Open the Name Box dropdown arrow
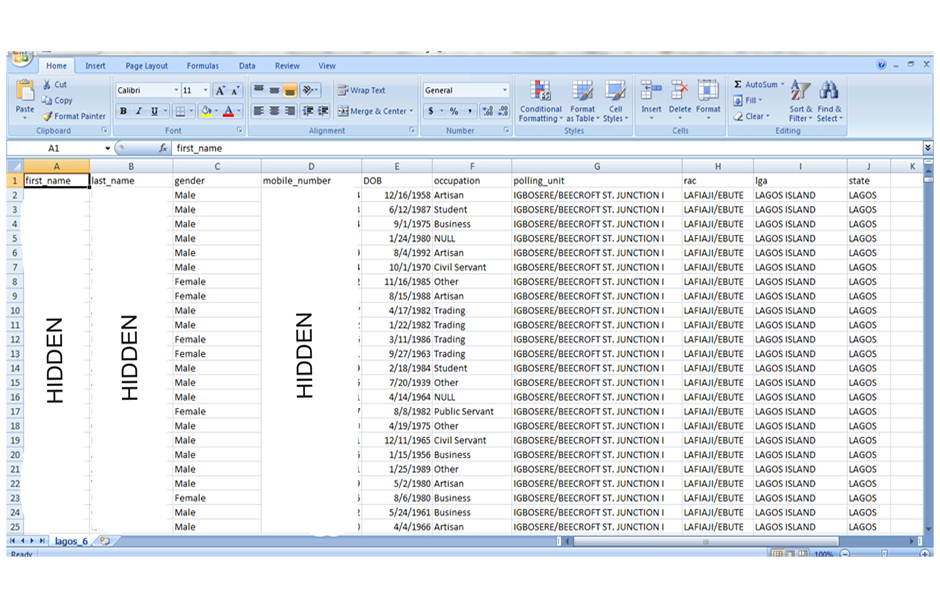 [107, 148]
